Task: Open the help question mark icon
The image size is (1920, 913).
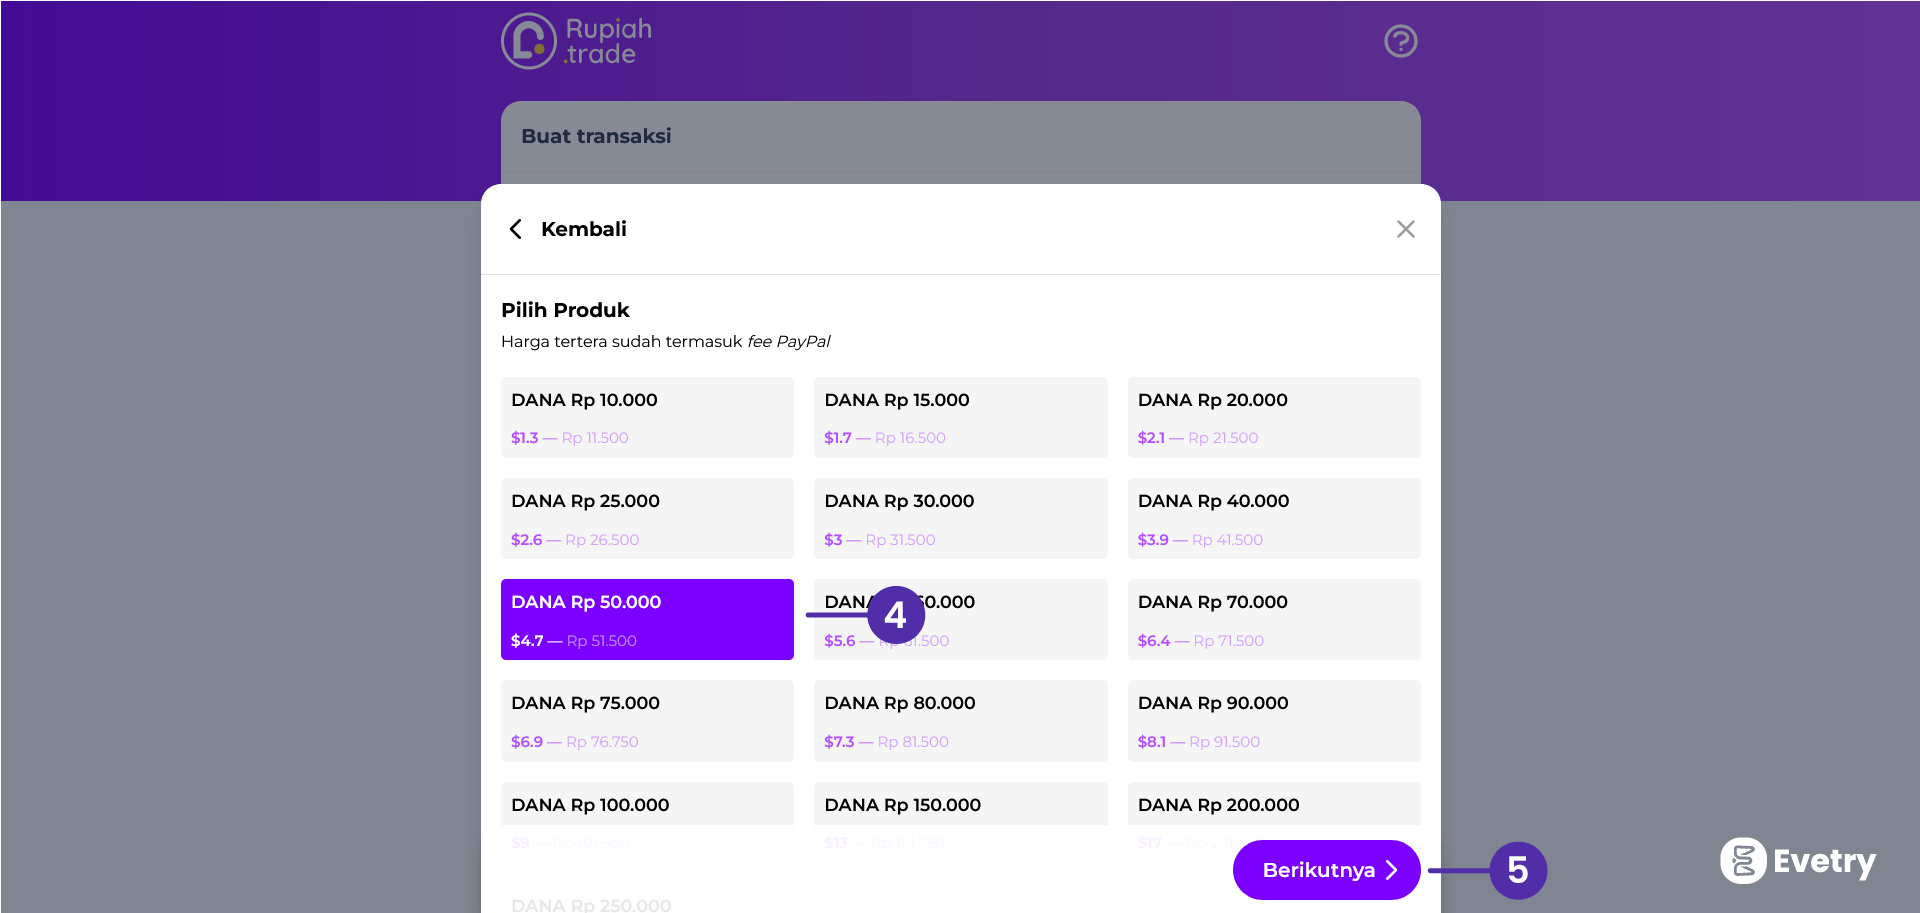Action: pos(1400,41)
